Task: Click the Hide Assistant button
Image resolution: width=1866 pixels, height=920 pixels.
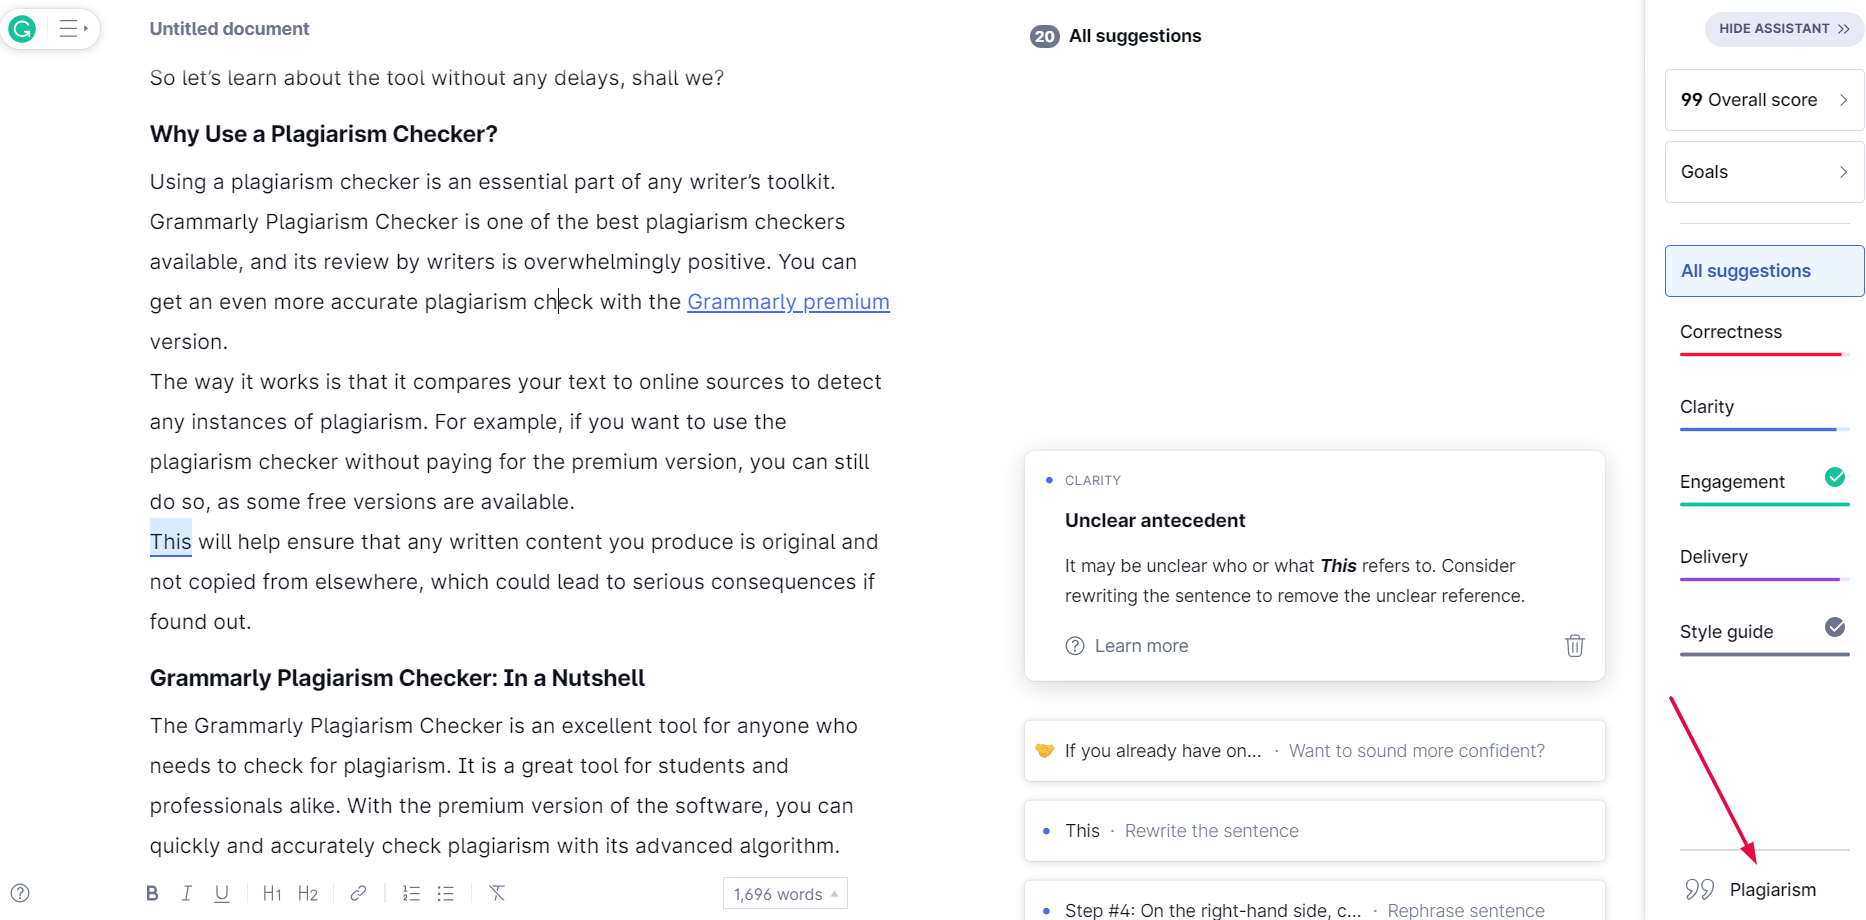Action: (1784, 29)
